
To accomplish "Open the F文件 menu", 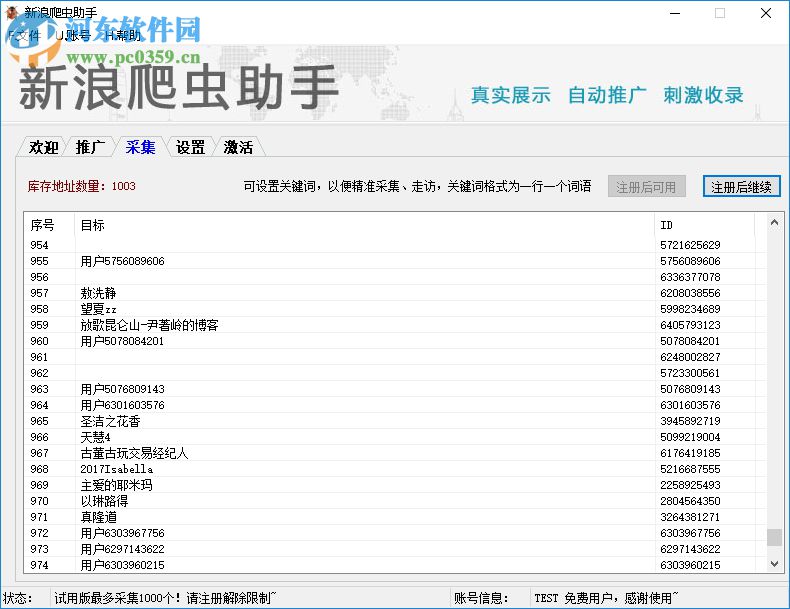I will (x=25, y=35).
